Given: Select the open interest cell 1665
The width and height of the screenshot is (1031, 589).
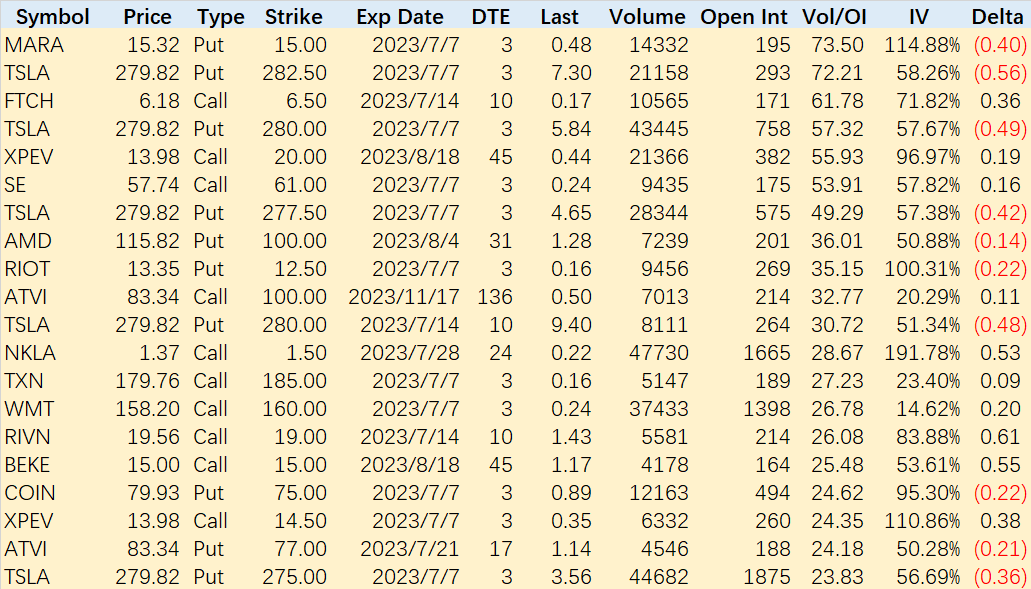Looking at the screenshot, I should 767,353.
